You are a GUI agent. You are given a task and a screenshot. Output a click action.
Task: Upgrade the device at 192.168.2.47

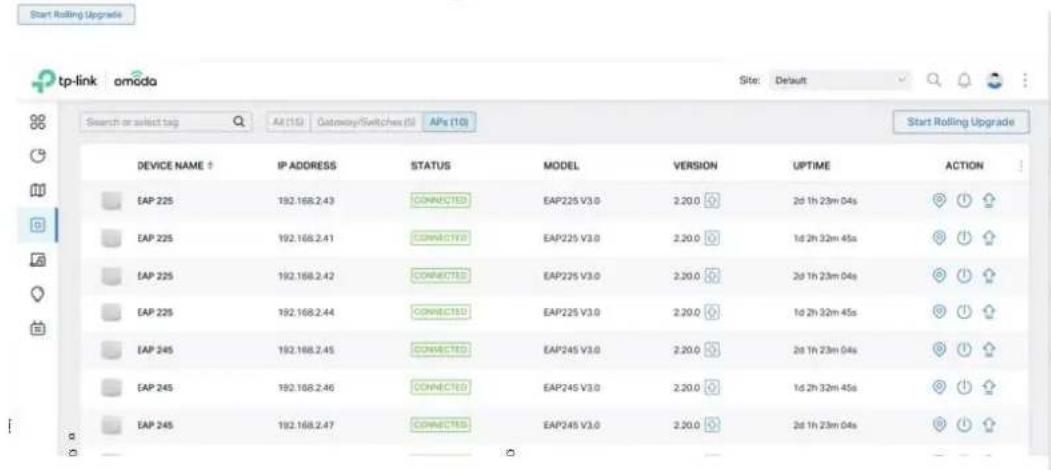[x=989, y=424]
